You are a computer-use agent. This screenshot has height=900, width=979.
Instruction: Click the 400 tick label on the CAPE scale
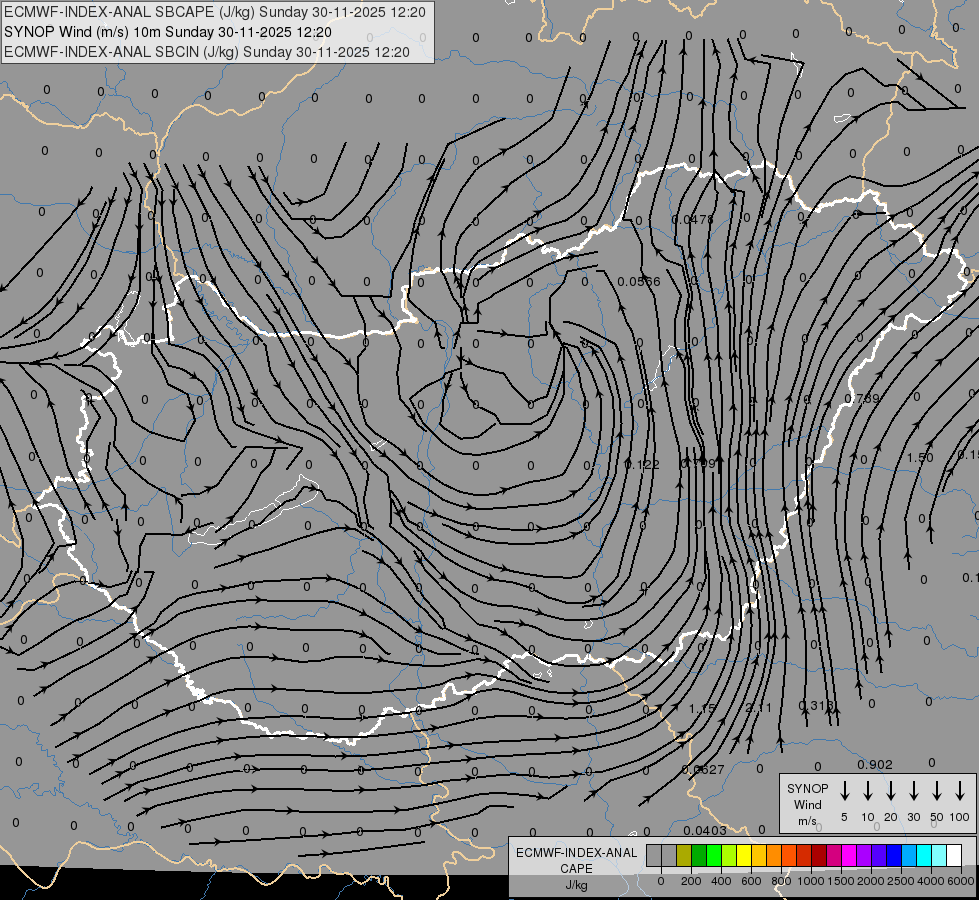[721, 881]
